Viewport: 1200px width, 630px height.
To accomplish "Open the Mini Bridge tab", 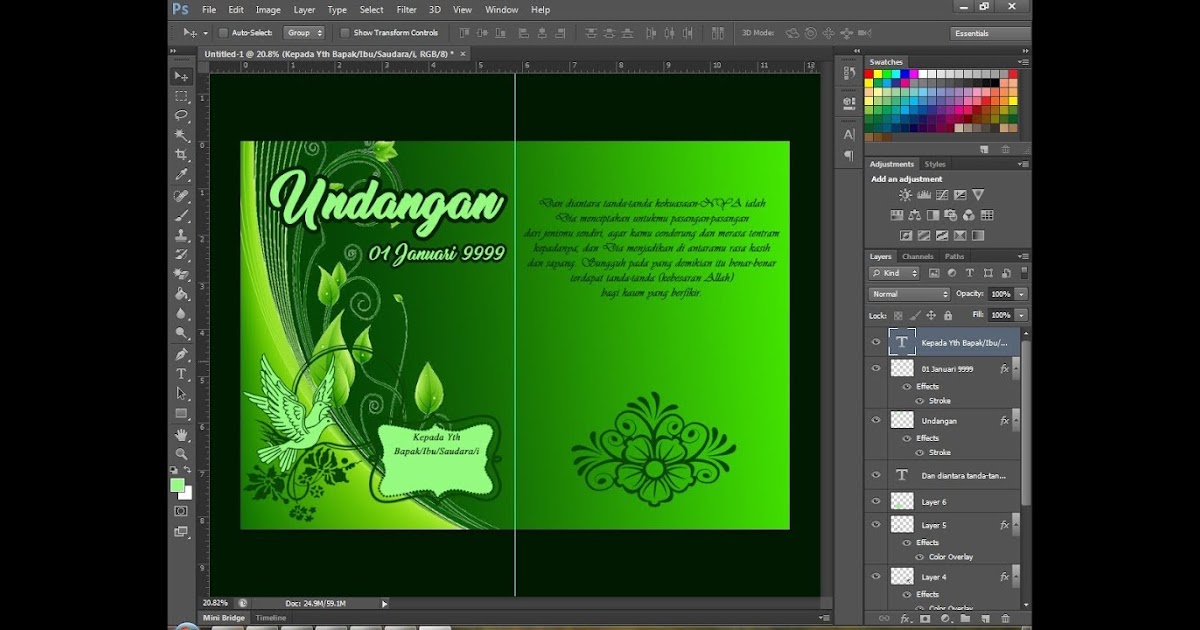I will 224,618.
